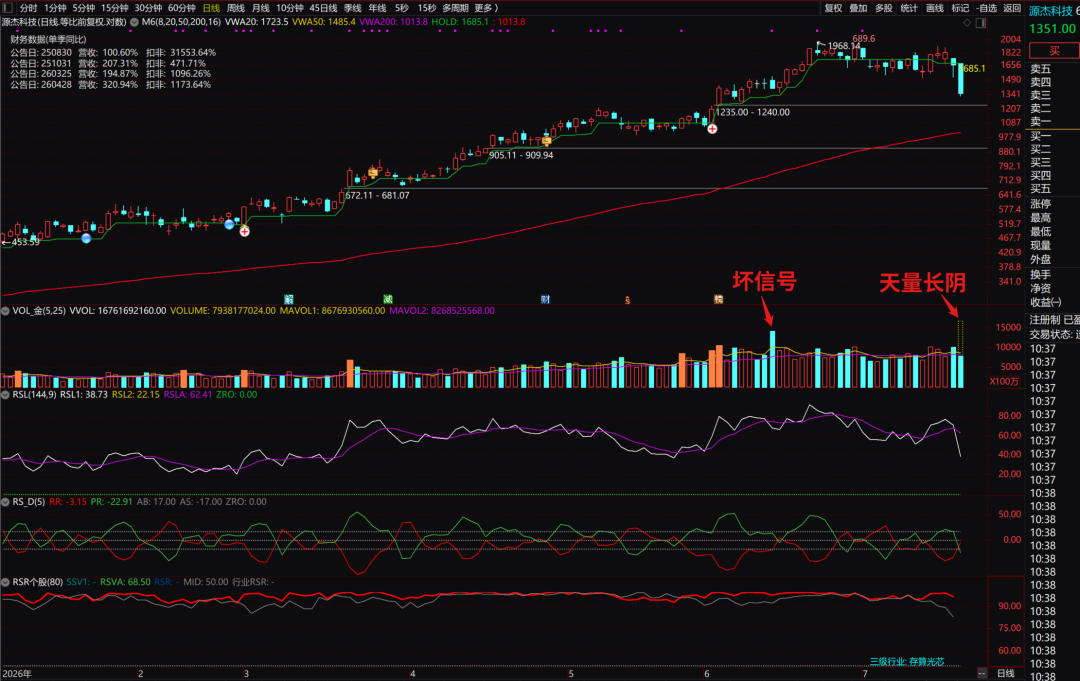Switch to 季线 quarterly chart
1080x681 pixels.
(353, 8)
